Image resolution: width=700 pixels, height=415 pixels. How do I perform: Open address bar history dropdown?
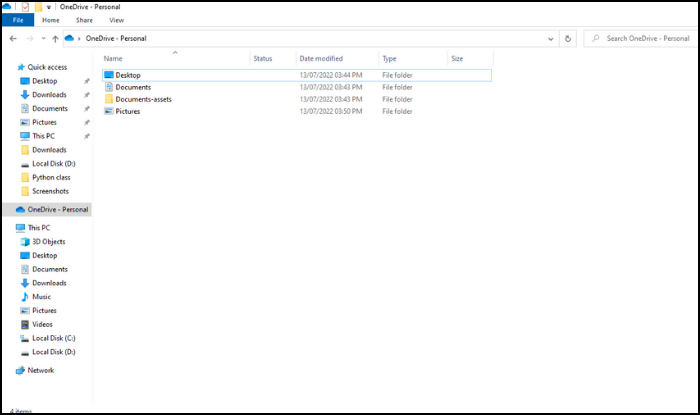(x=551, y=39)
